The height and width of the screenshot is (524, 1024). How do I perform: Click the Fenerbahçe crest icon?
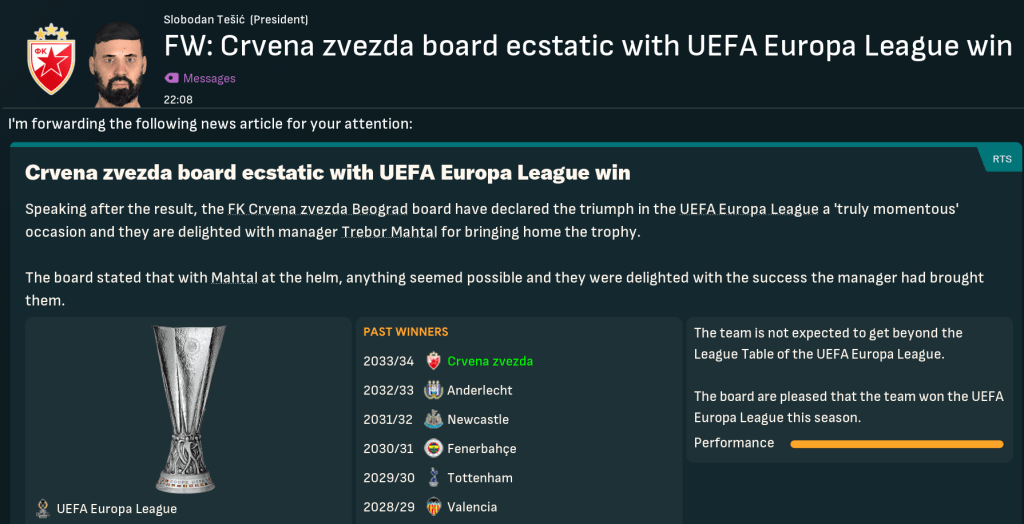click(x=433, y=448)
